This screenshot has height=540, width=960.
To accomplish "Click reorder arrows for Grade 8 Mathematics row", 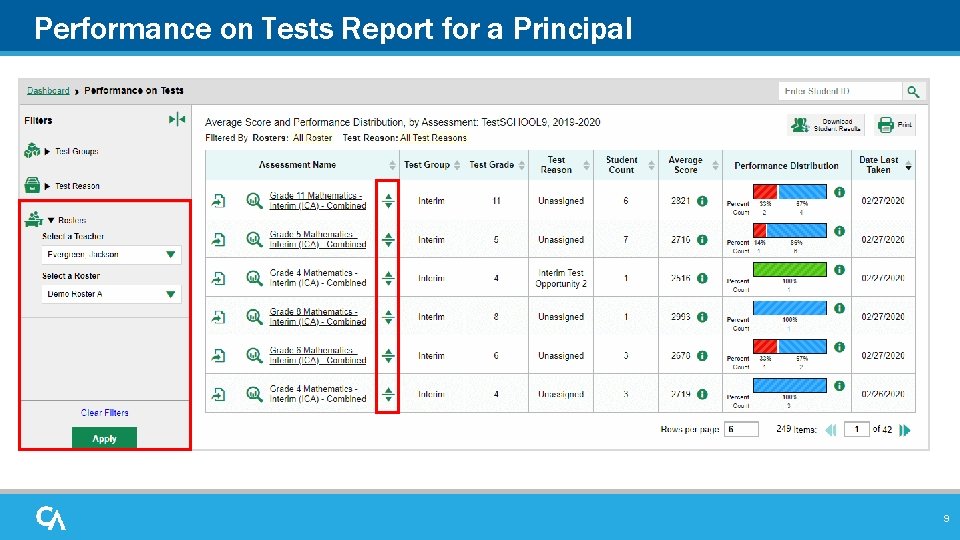I will coord(388,317).
